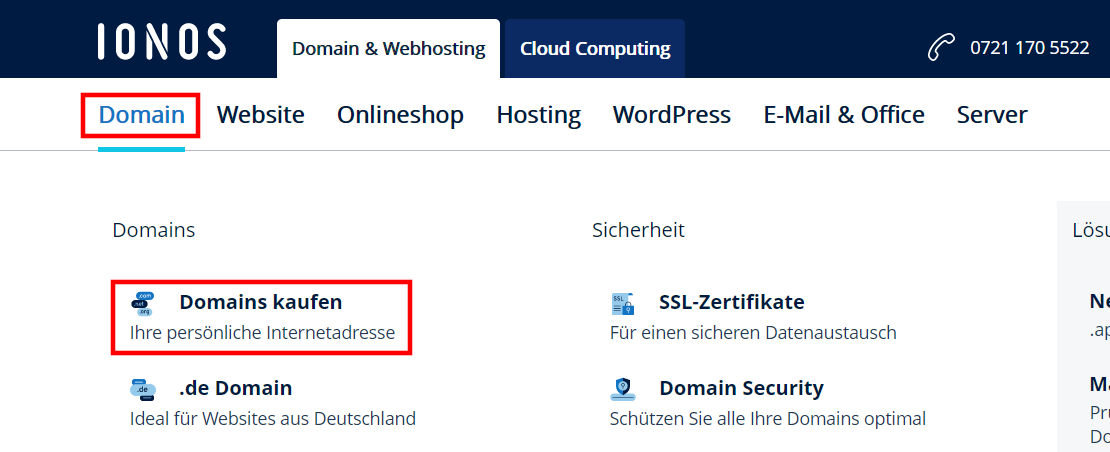Open the E-Mail & Office menu
This screenshot has height=452, width=1110.
[843, 115]
